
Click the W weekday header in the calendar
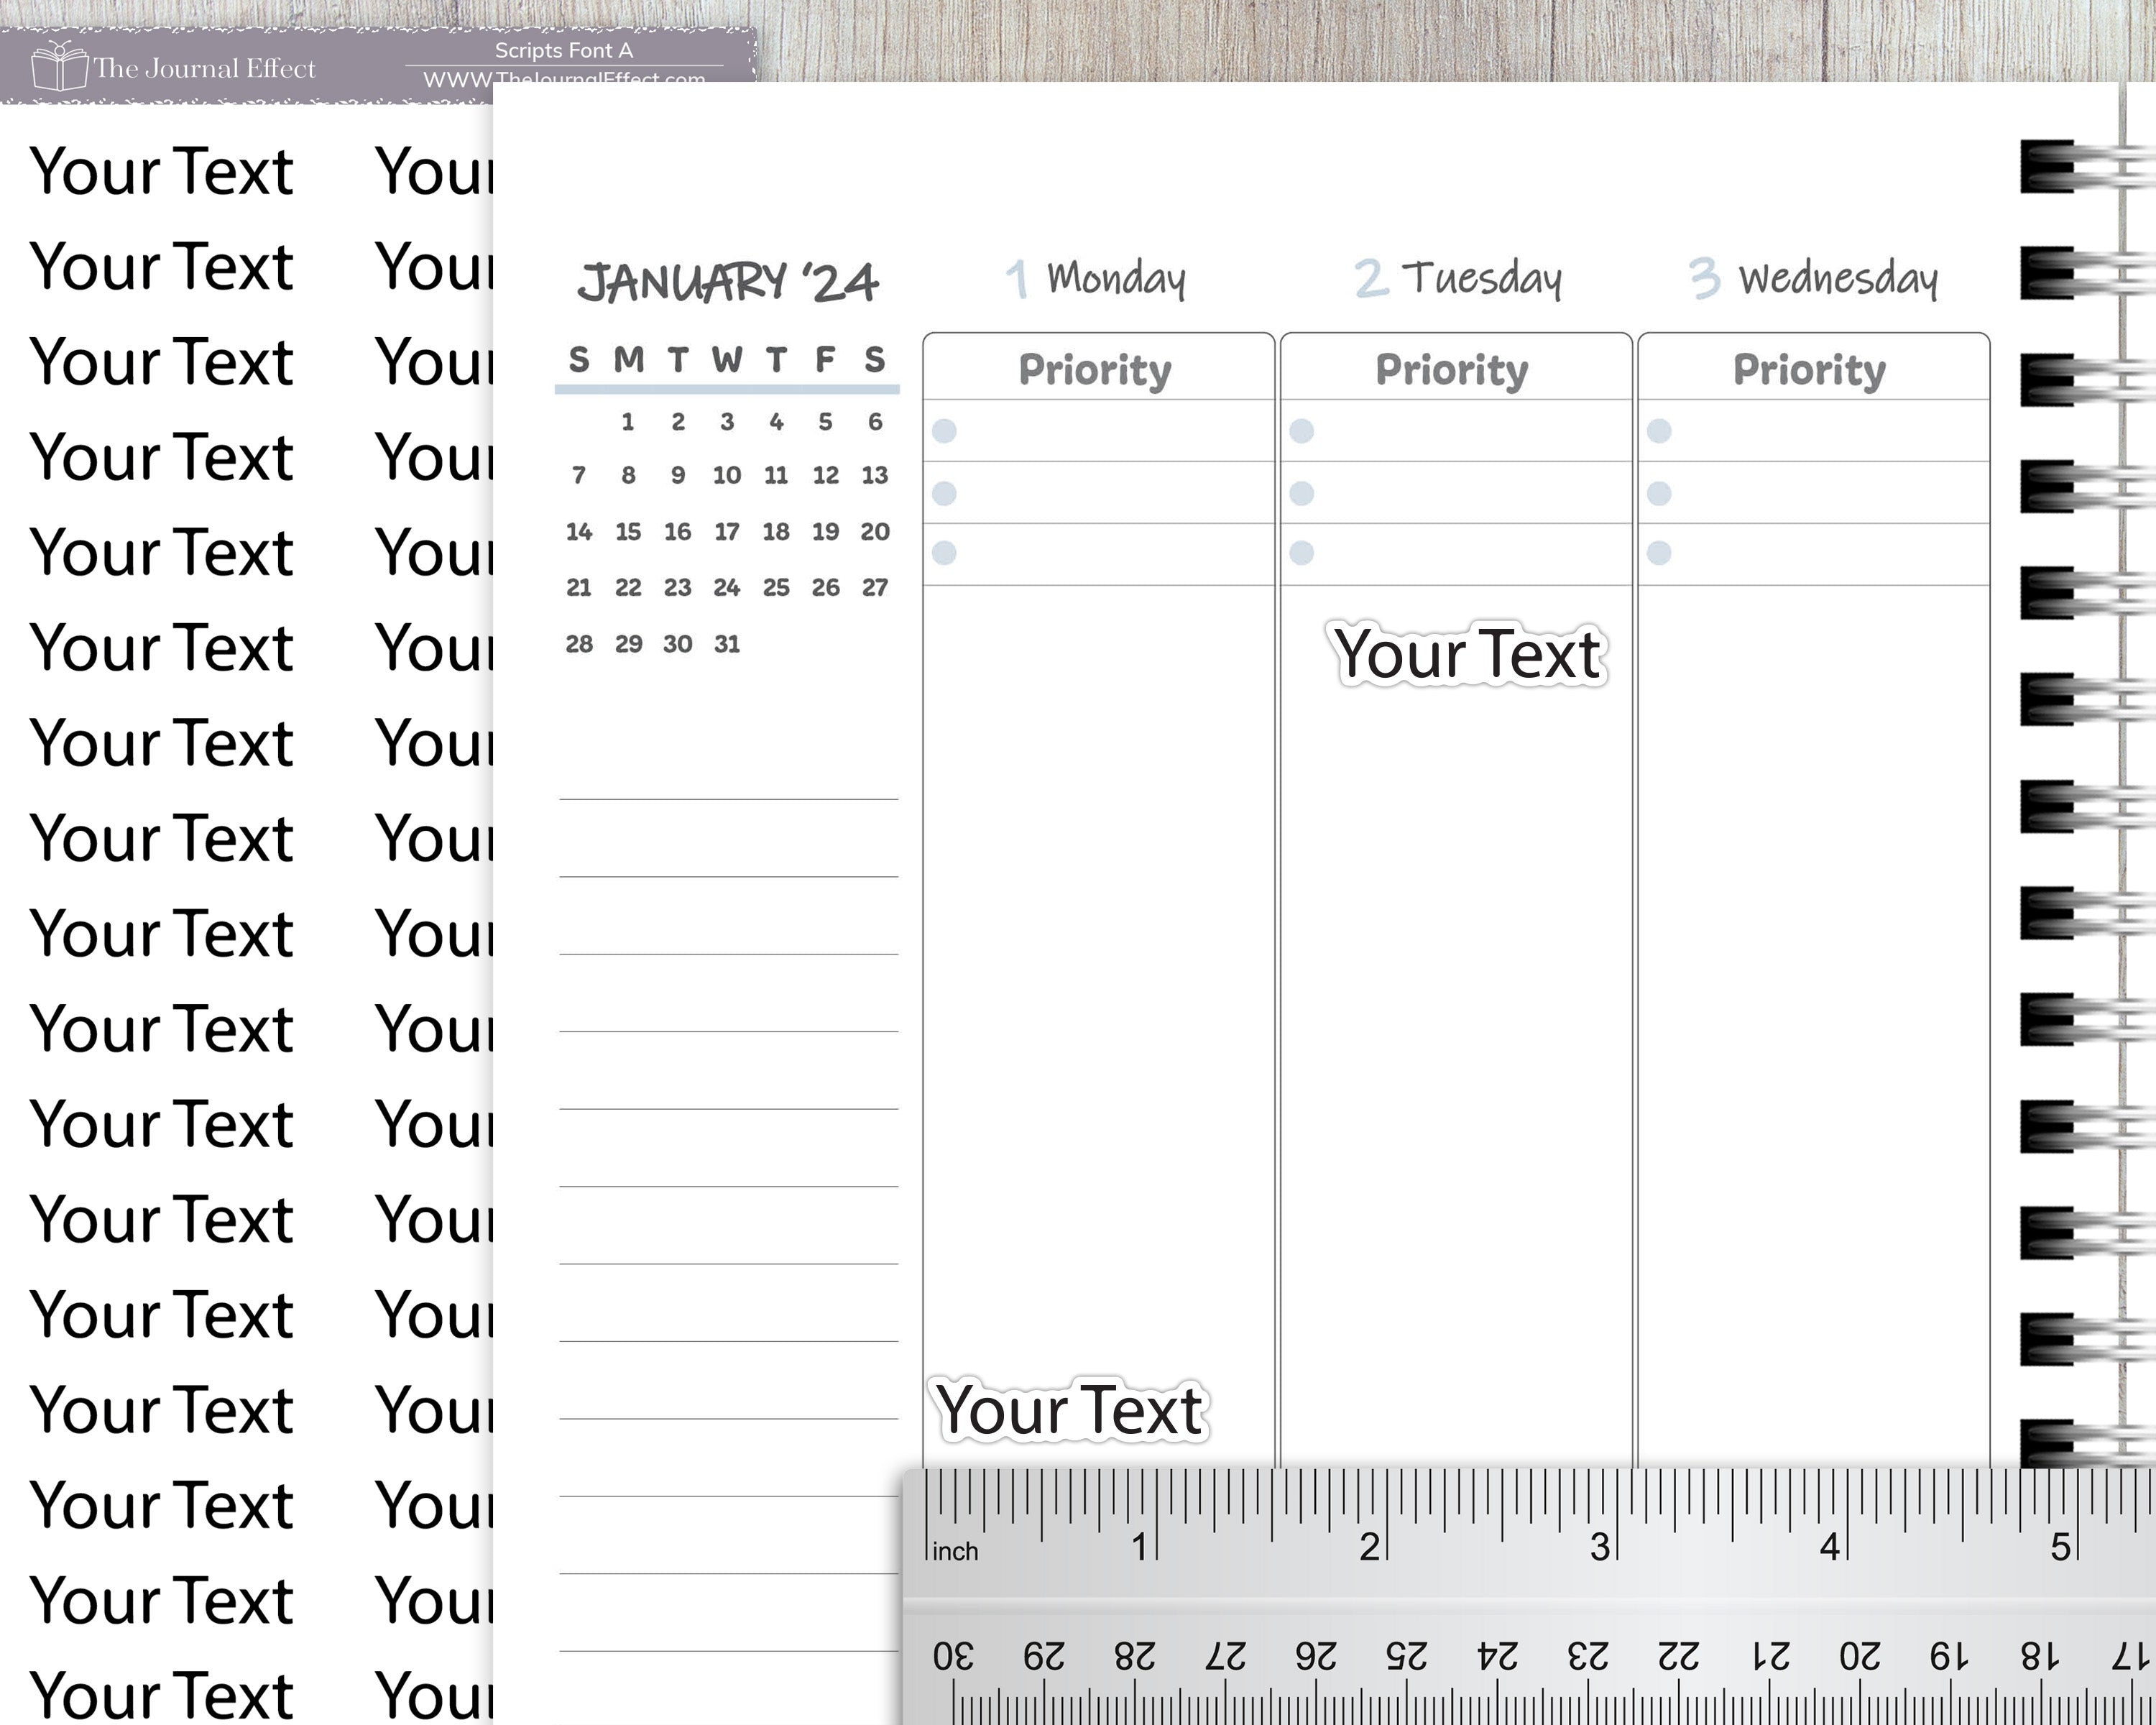727,359
